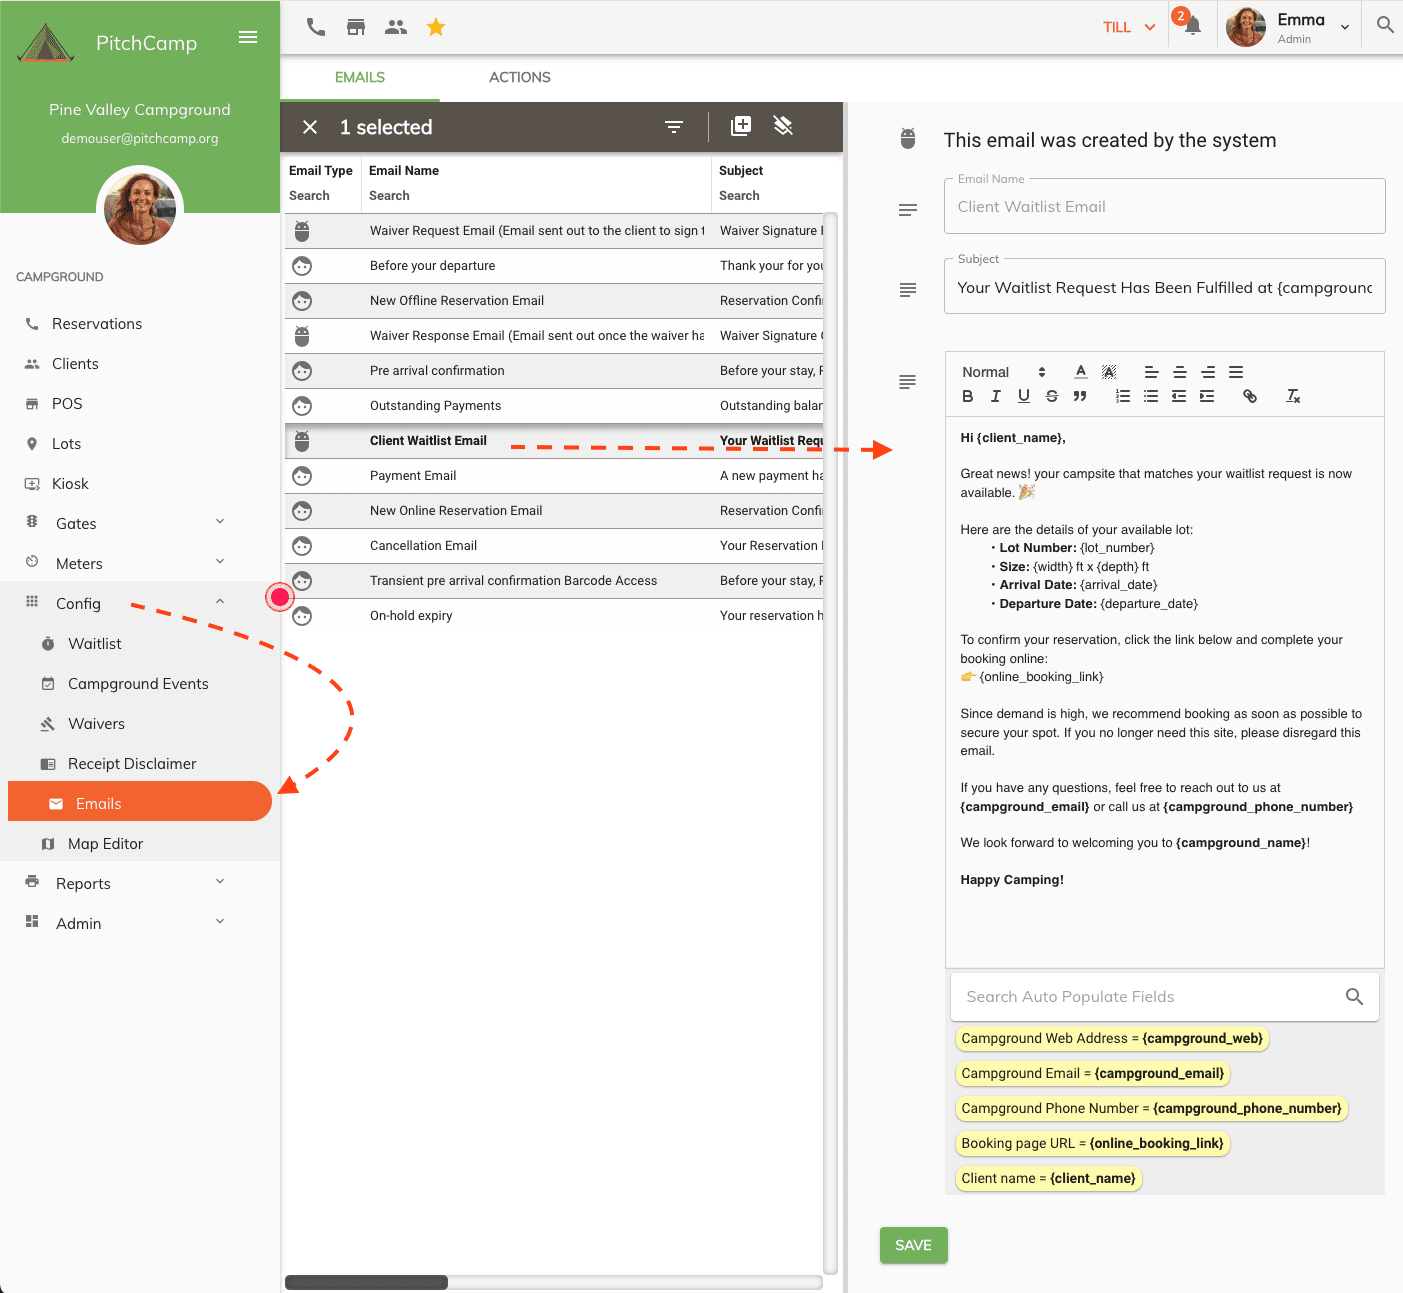Open the Normal heading style dropdown

point(1003,372)
